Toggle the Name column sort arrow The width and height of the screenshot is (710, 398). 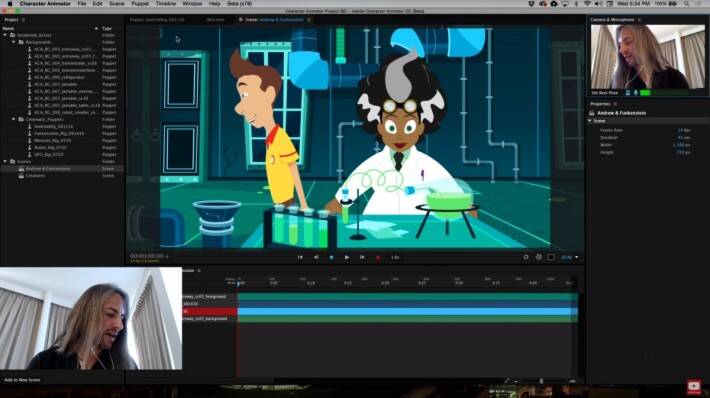coord(96,29)
